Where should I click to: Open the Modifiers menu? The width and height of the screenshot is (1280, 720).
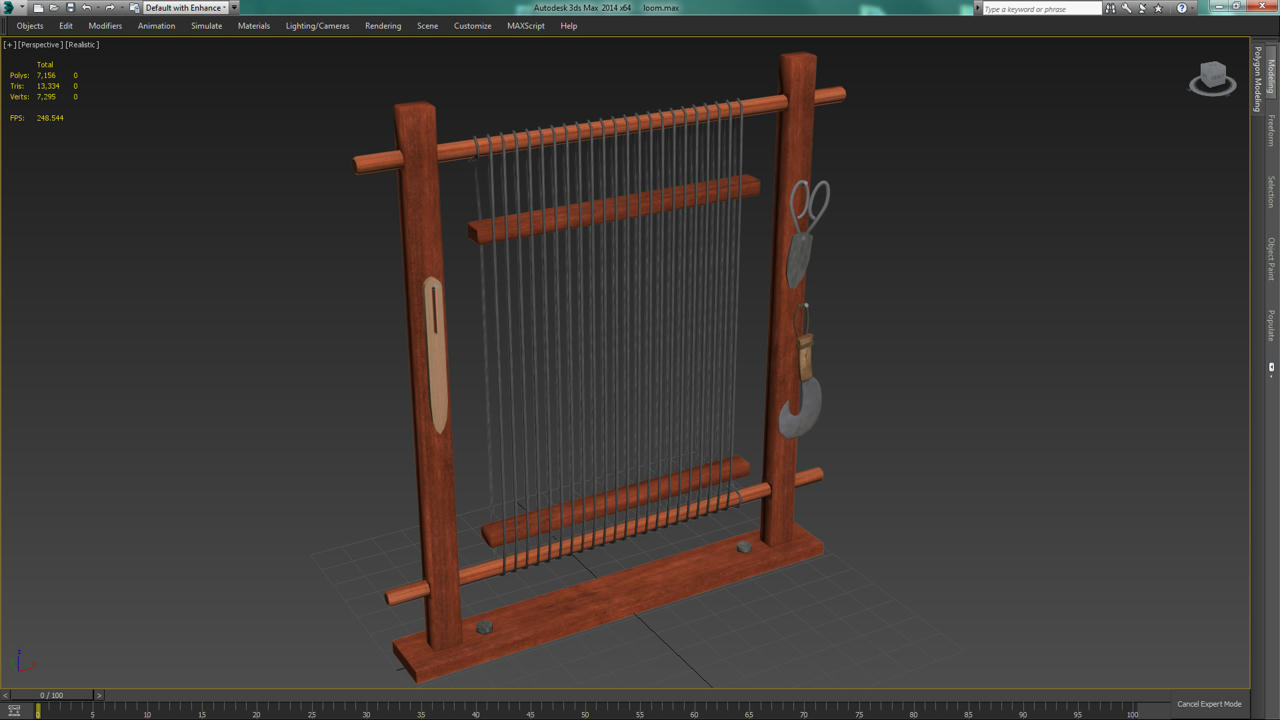click(x=105, y=26)
